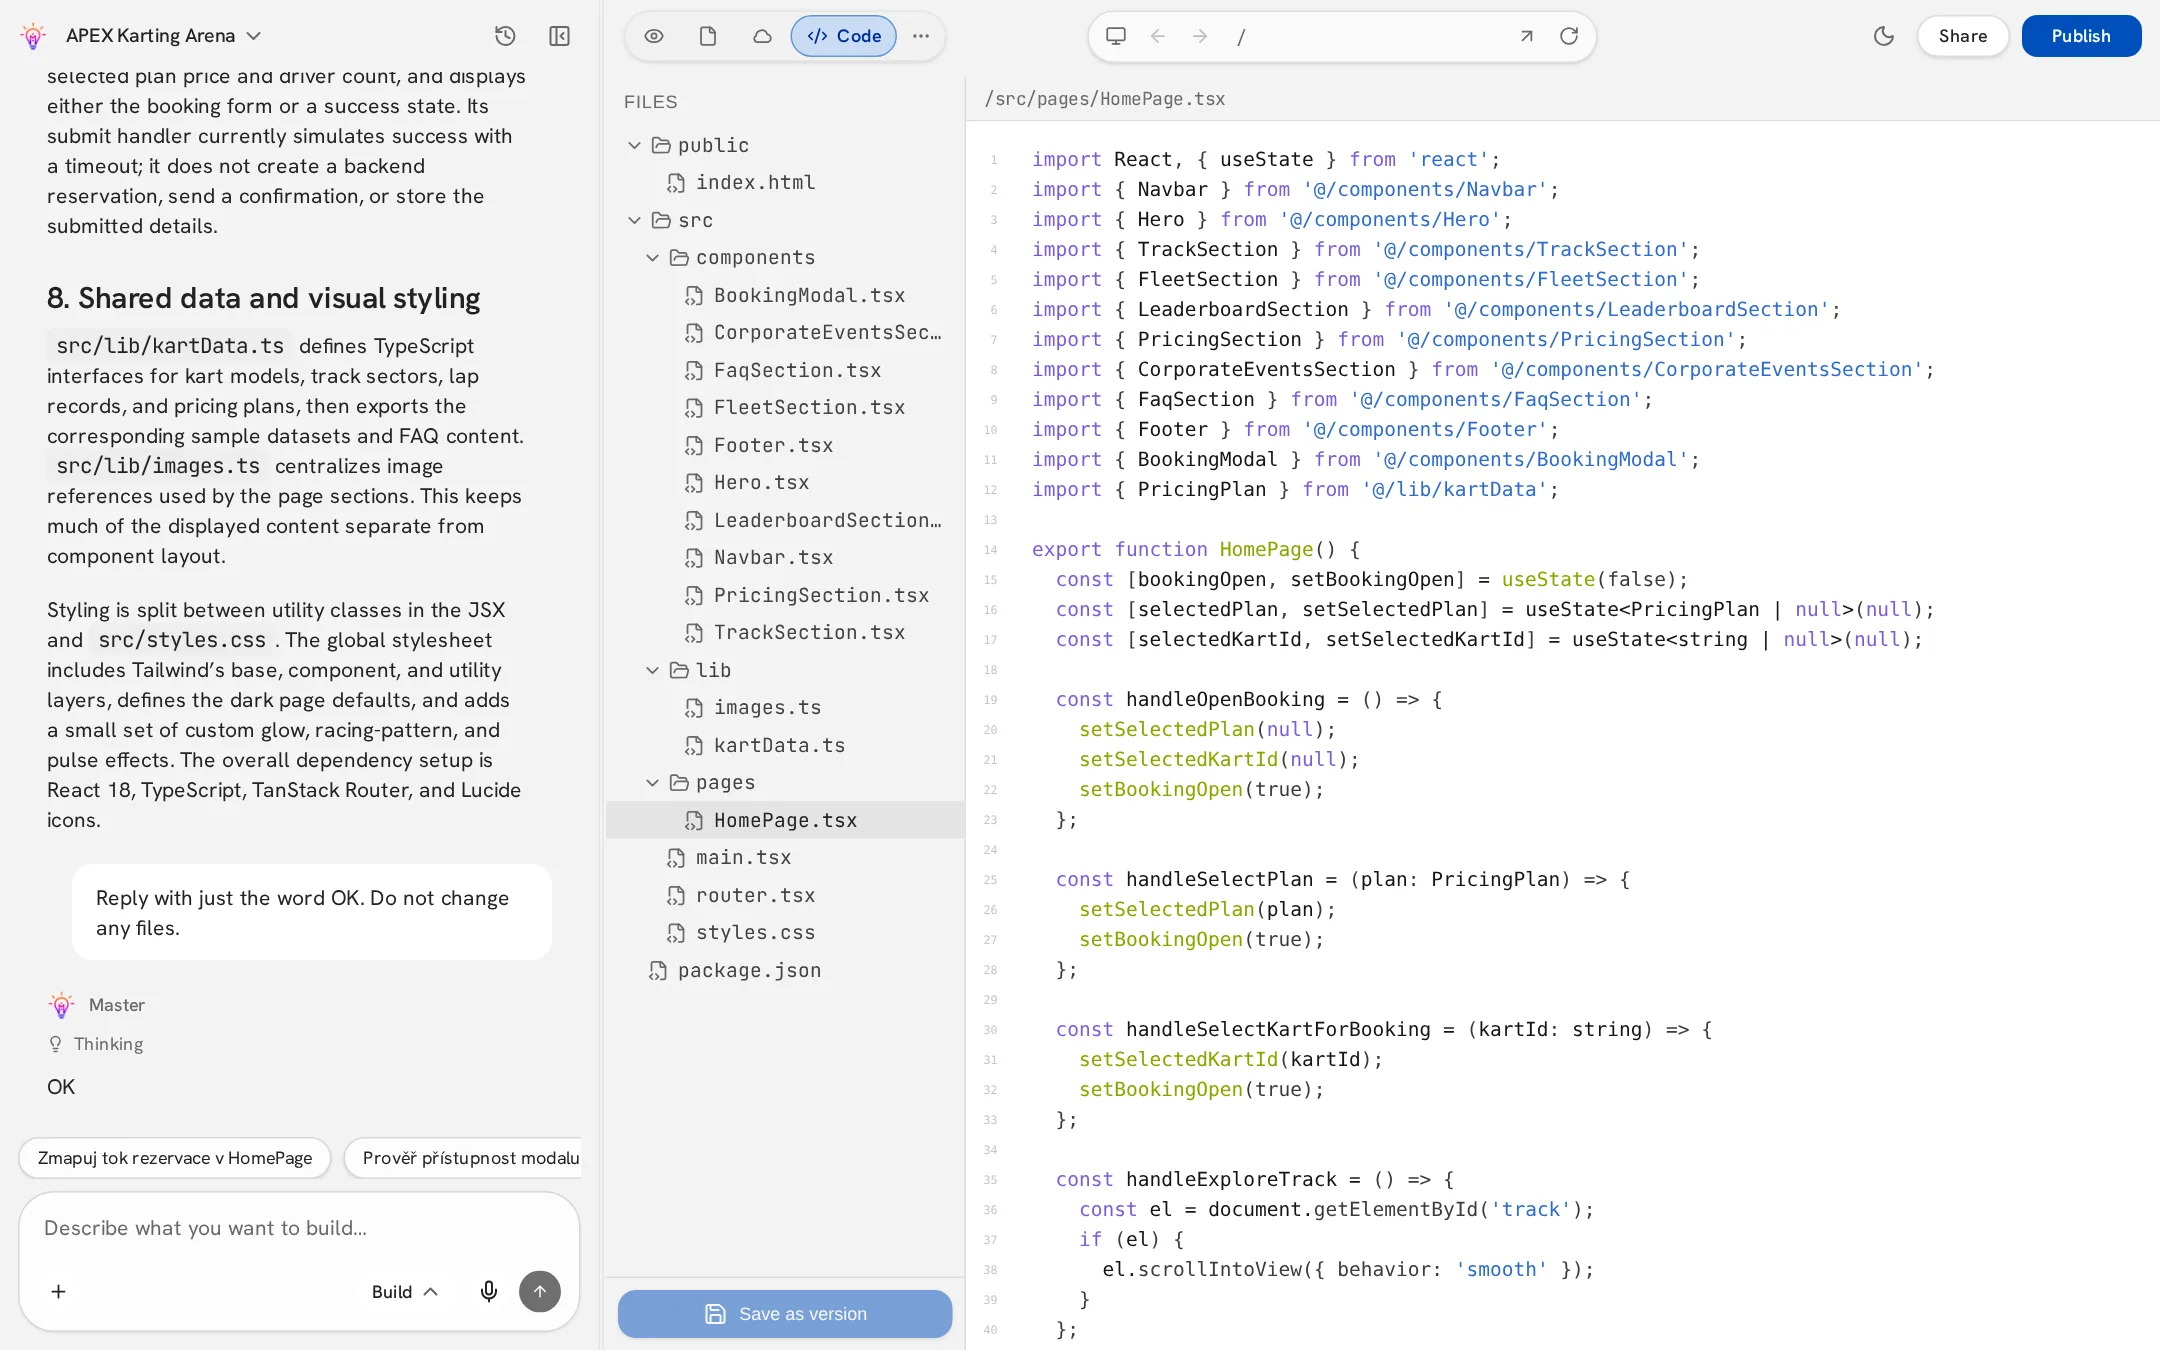Expand the Thinking lightbulb section
2160x1350 pixels.
pos(96,1044)
